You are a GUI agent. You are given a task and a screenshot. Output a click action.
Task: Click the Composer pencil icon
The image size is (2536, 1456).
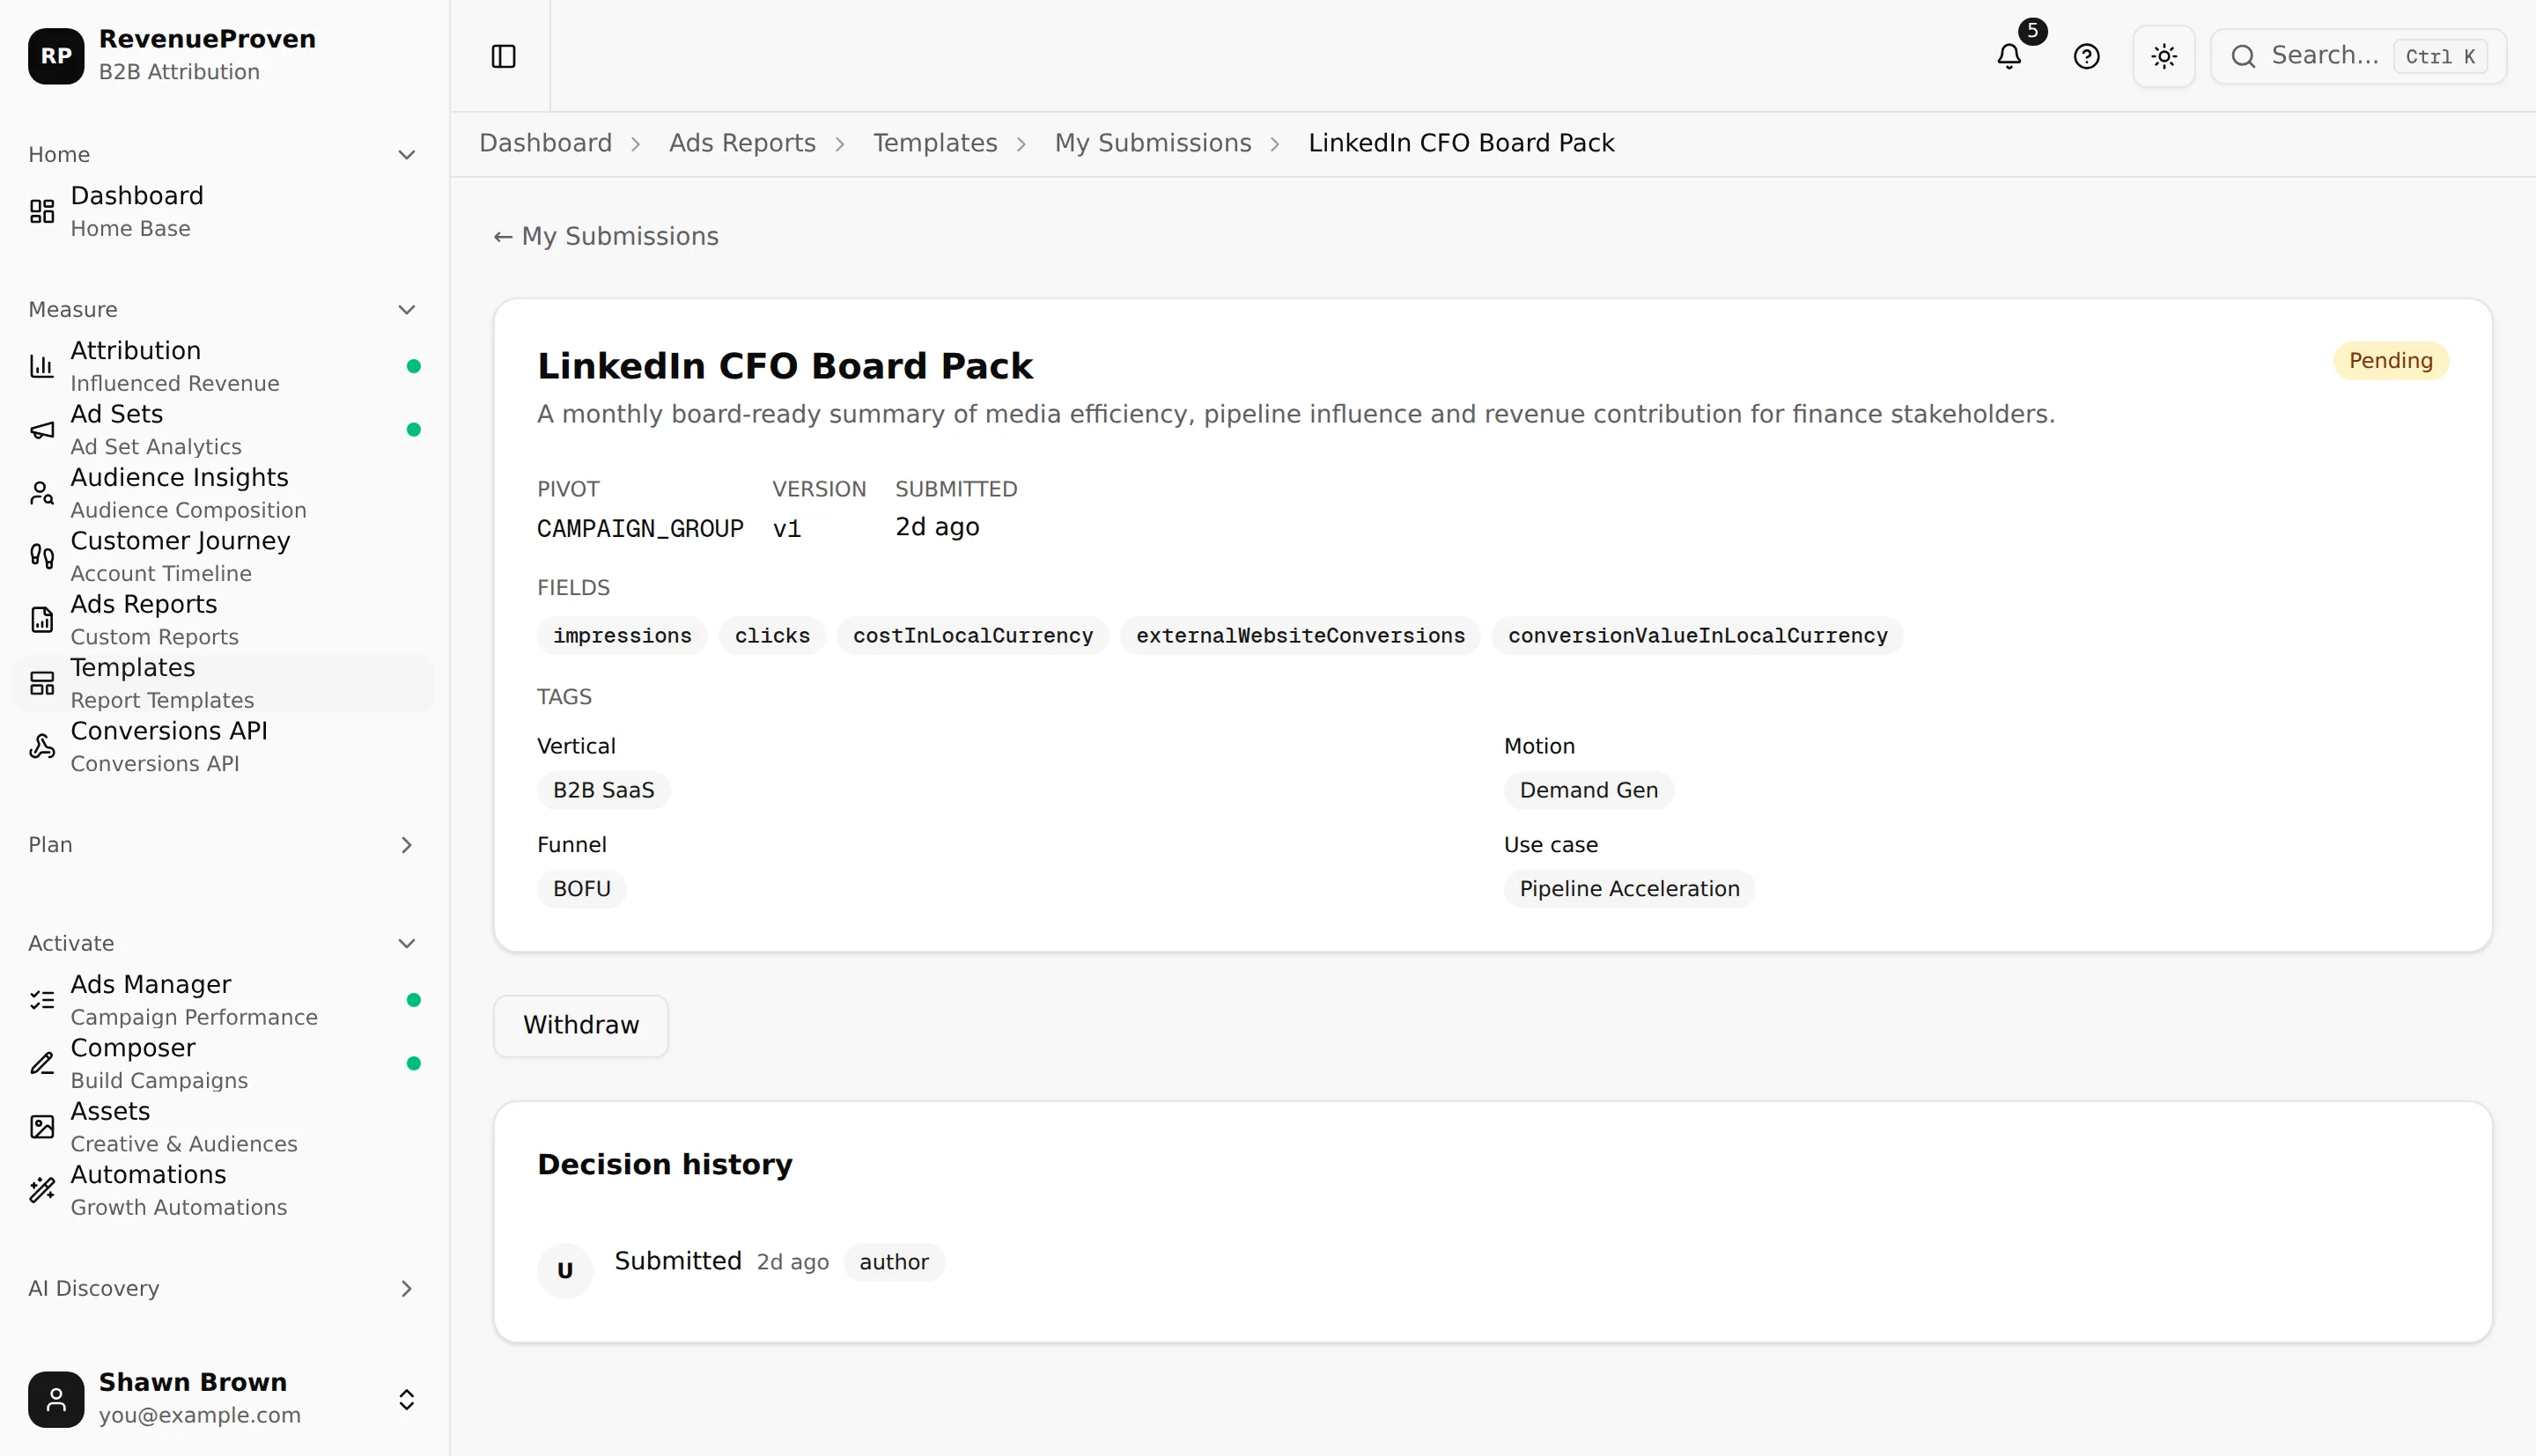[x=42, y=1063]
